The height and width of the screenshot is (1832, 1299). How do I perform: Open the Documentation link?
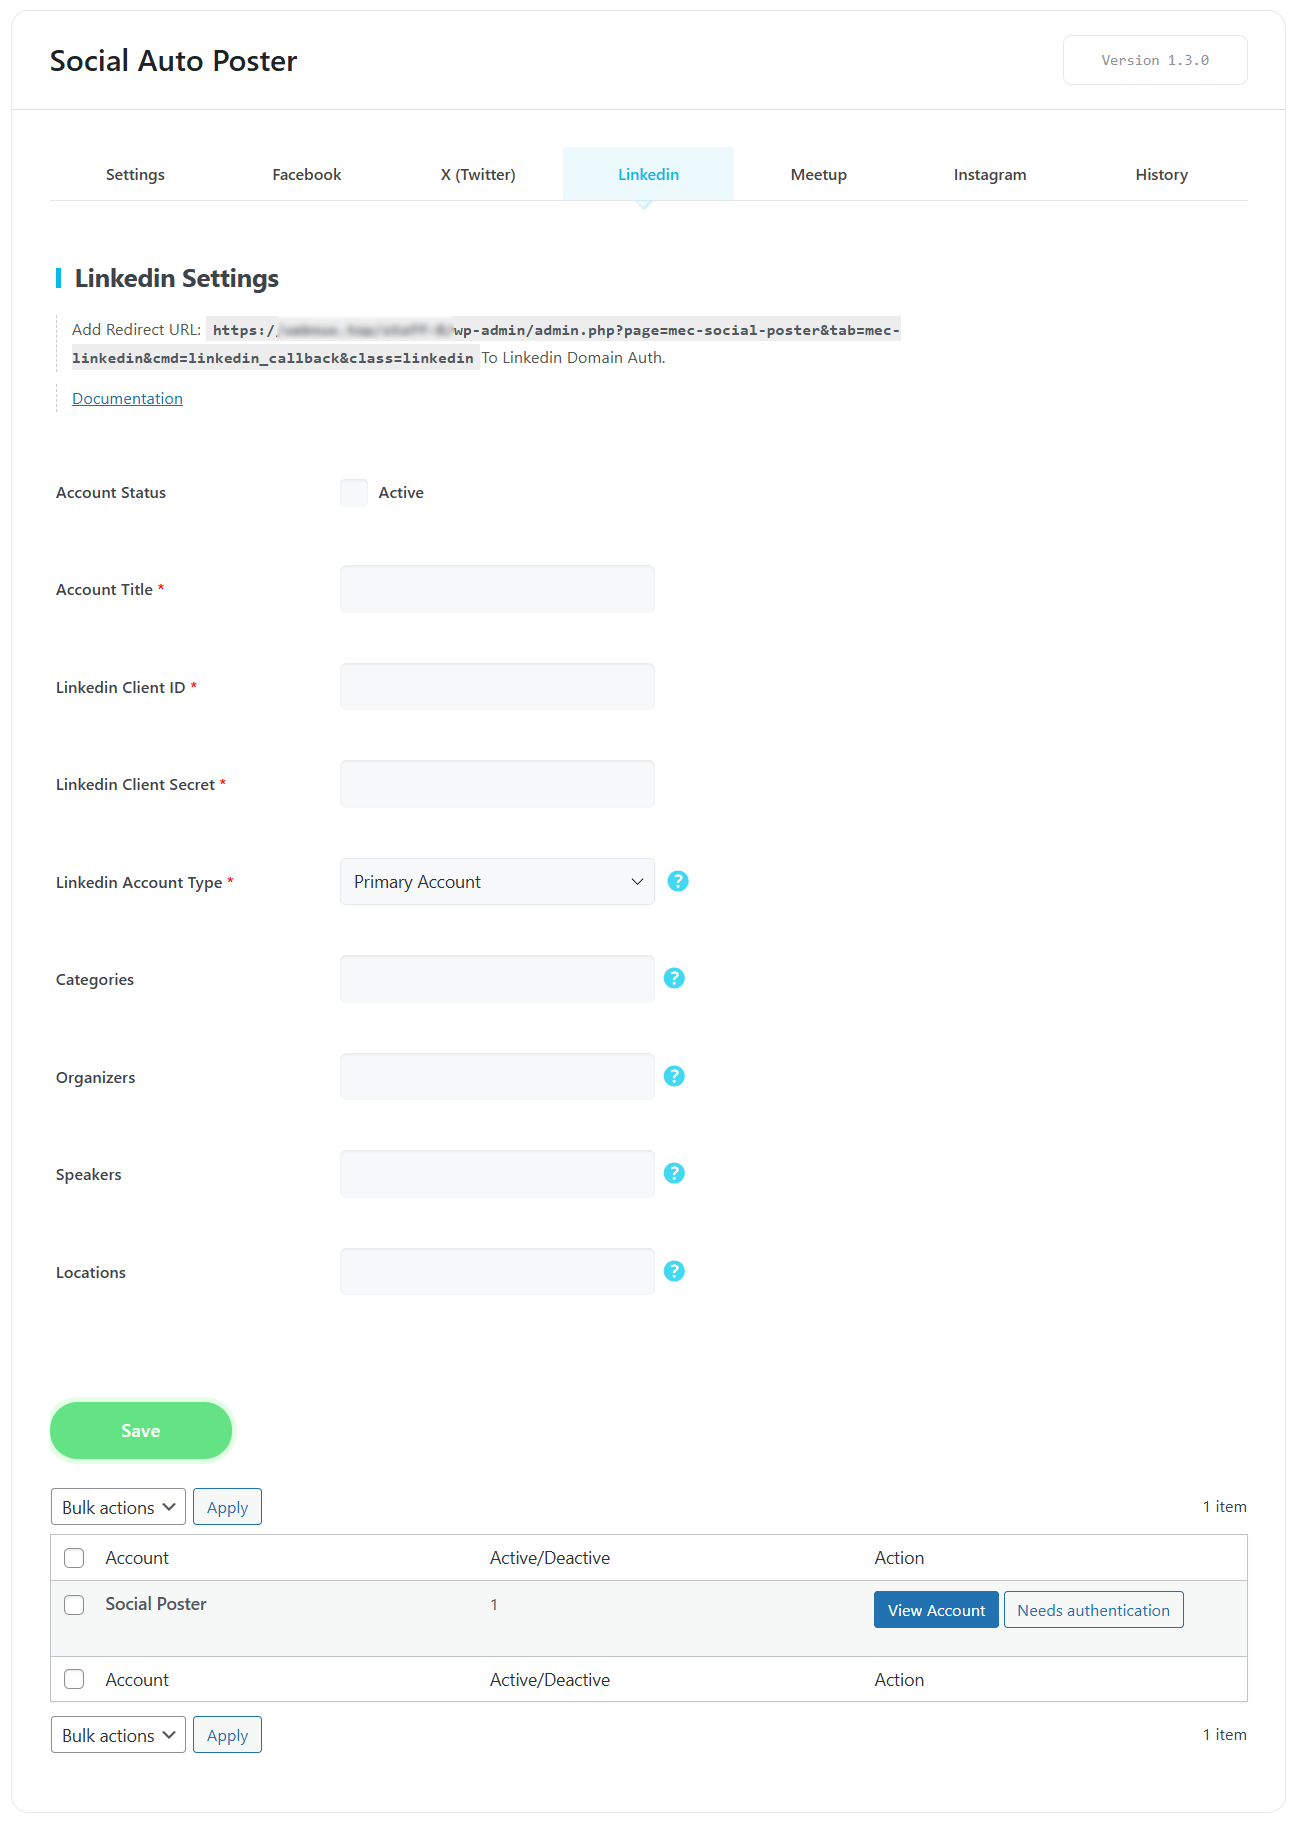pos(127,399)
